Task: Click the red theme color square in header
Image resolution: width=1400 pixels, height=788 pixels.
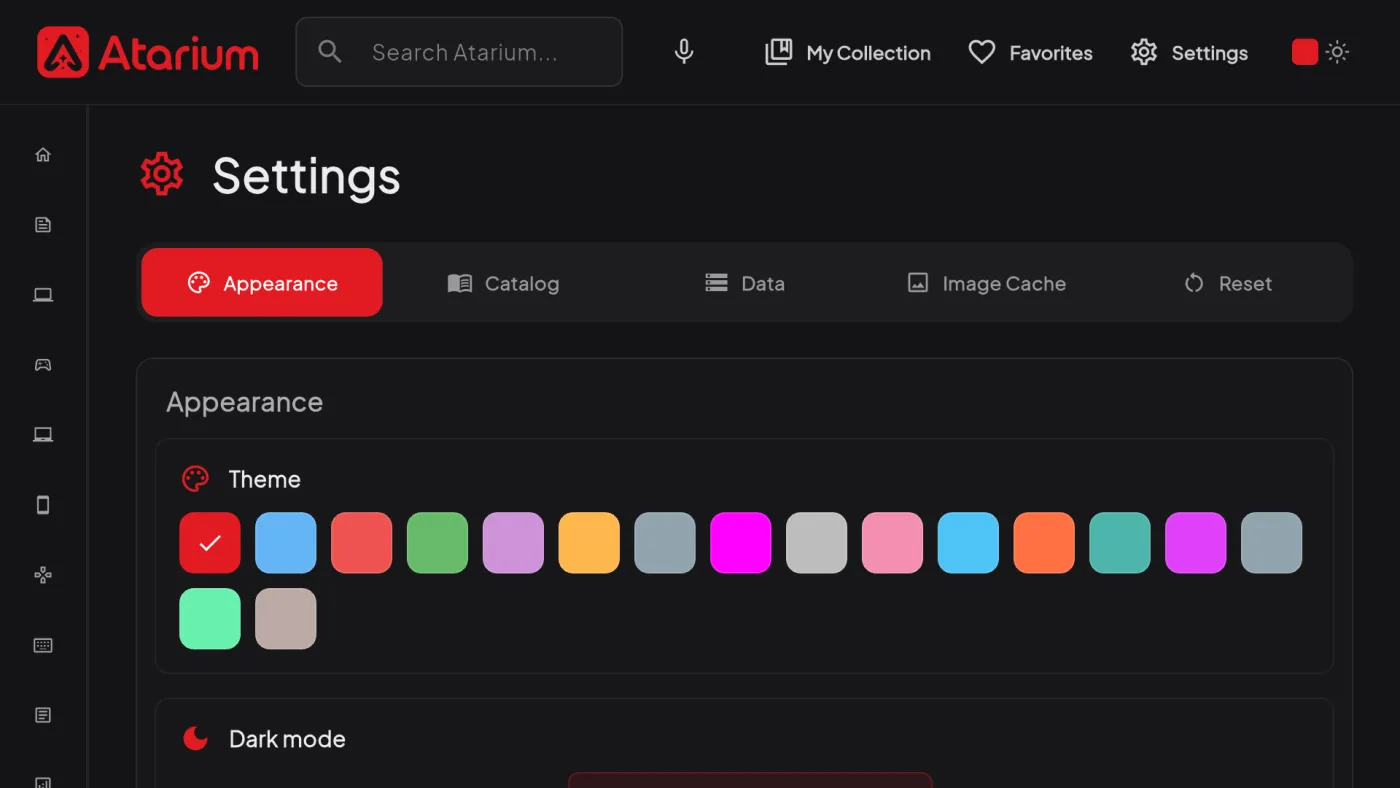Action: tap(1305, 52)
